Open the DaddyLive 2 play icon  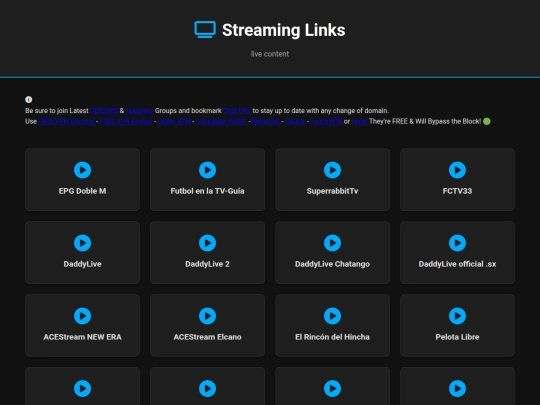[207, 243]
